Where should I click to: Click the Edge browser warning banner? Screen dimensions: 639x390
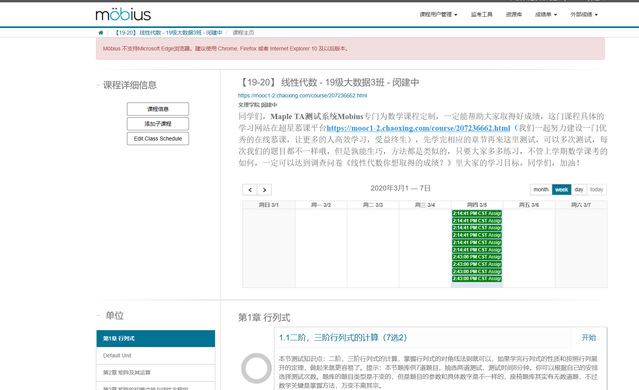point(350,48)
